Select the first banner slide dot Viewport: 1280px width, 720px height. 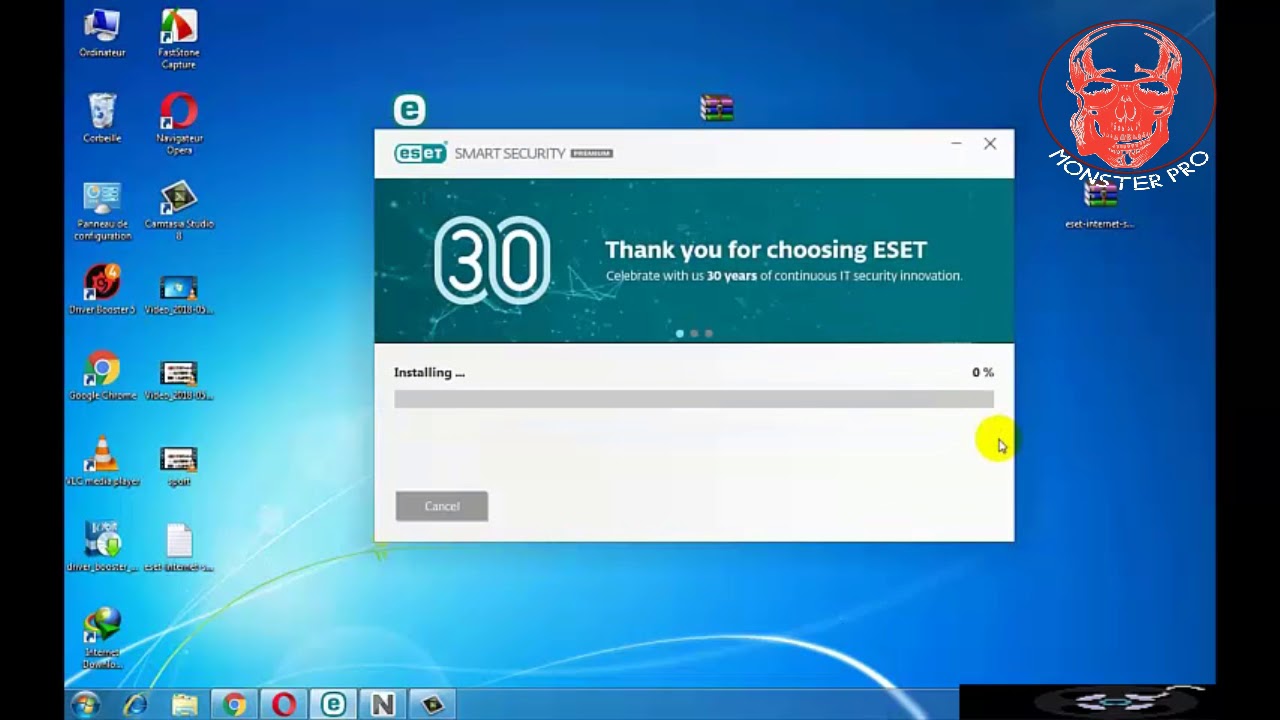pos(680,333)
